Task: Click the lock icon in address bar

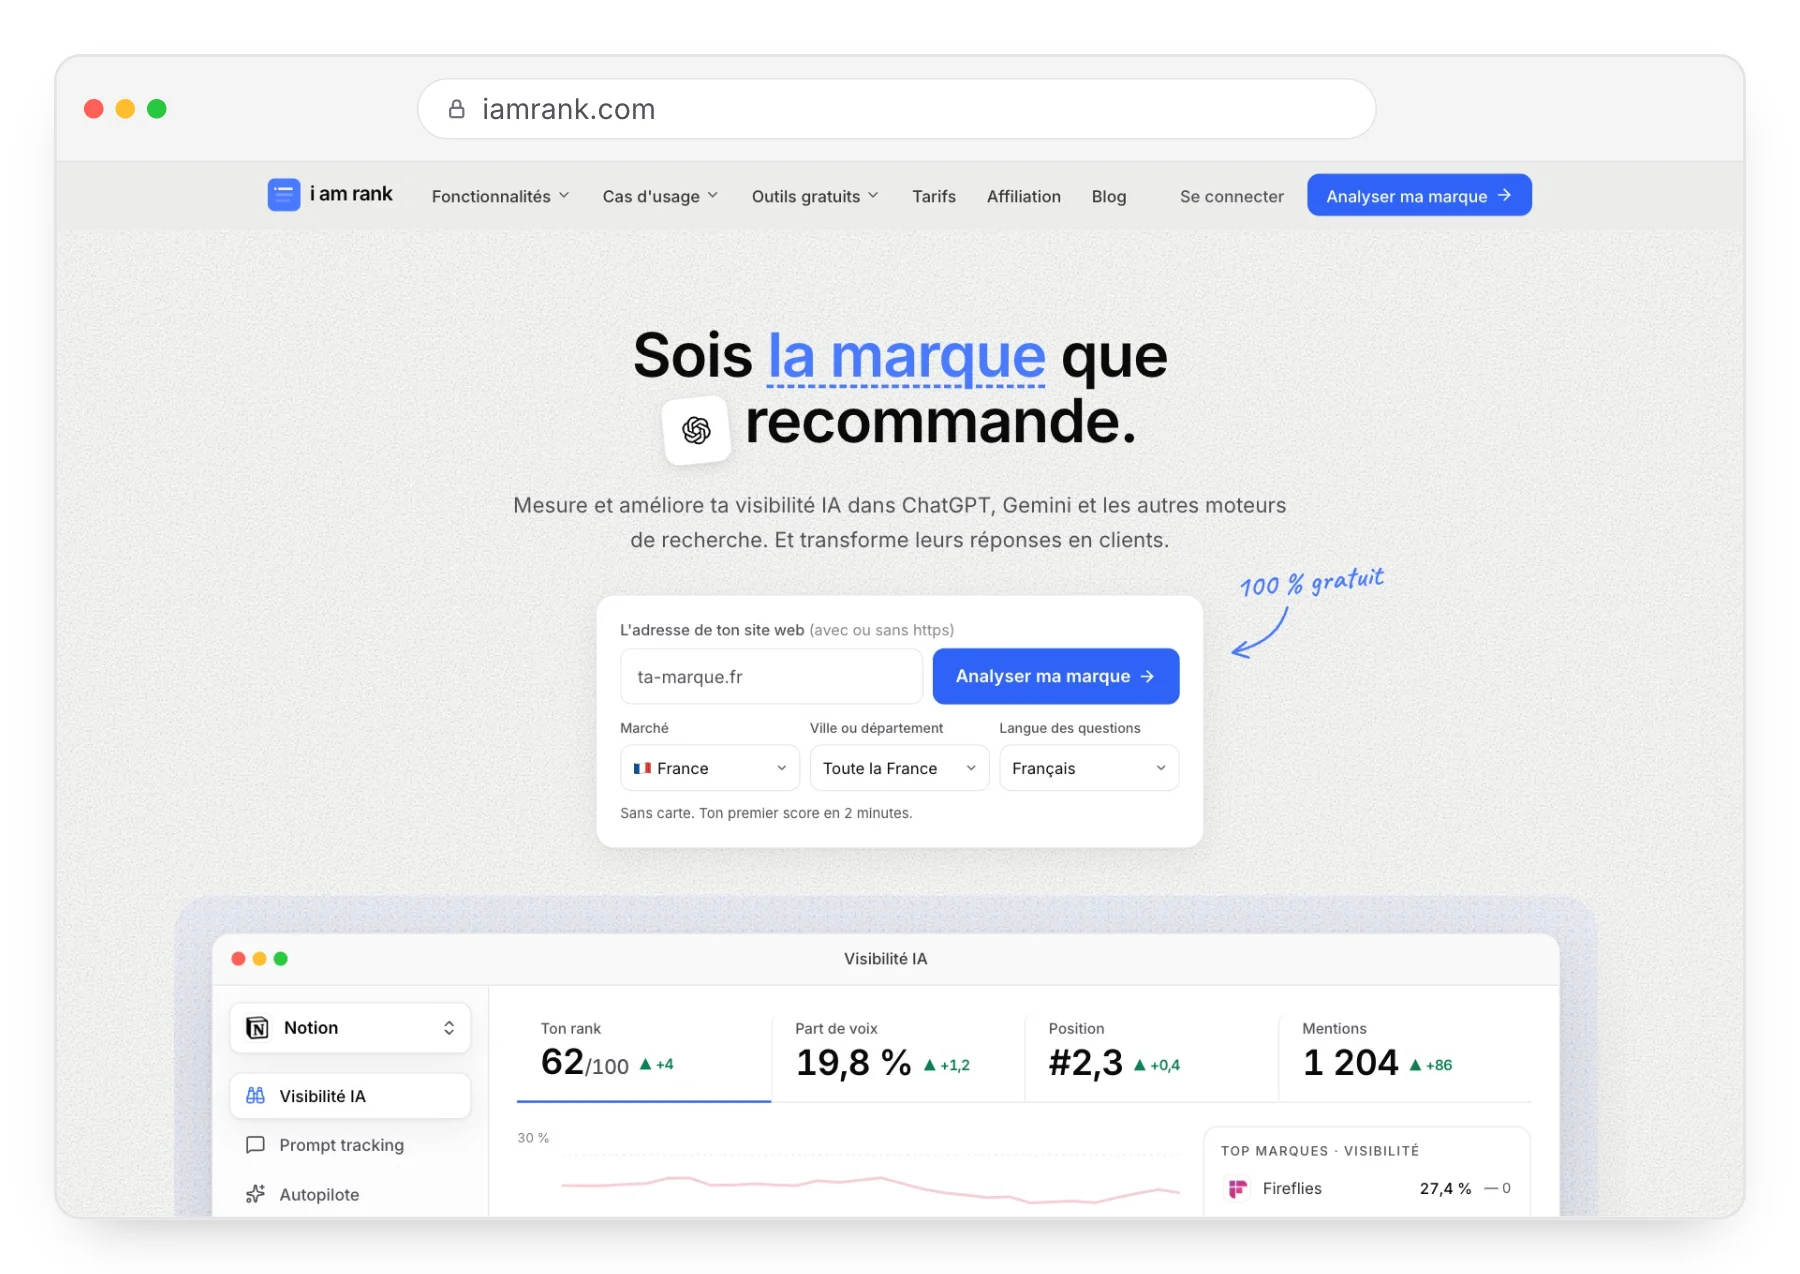Action: coord(457,109)
